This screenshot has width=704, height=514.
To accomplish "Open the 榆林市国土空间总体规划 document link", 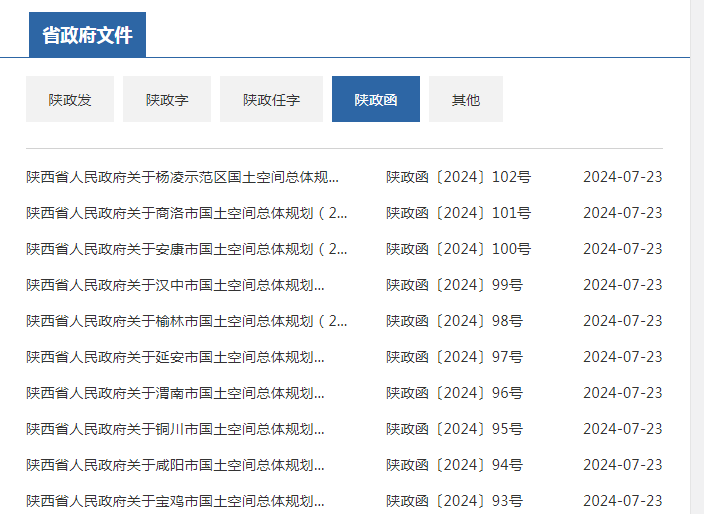I will 187,321.
